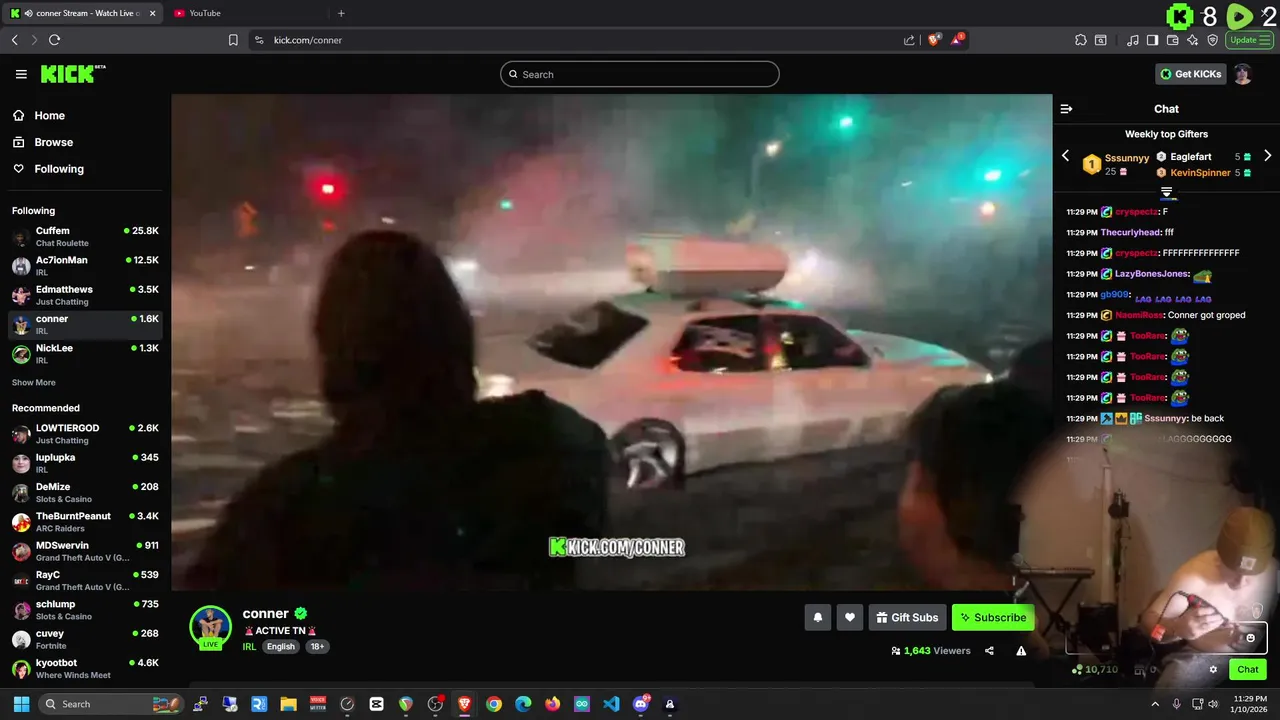Open Cuffem's Chat Roulette channel
This screenshot has width=1280, height=720.
point(85,237)
